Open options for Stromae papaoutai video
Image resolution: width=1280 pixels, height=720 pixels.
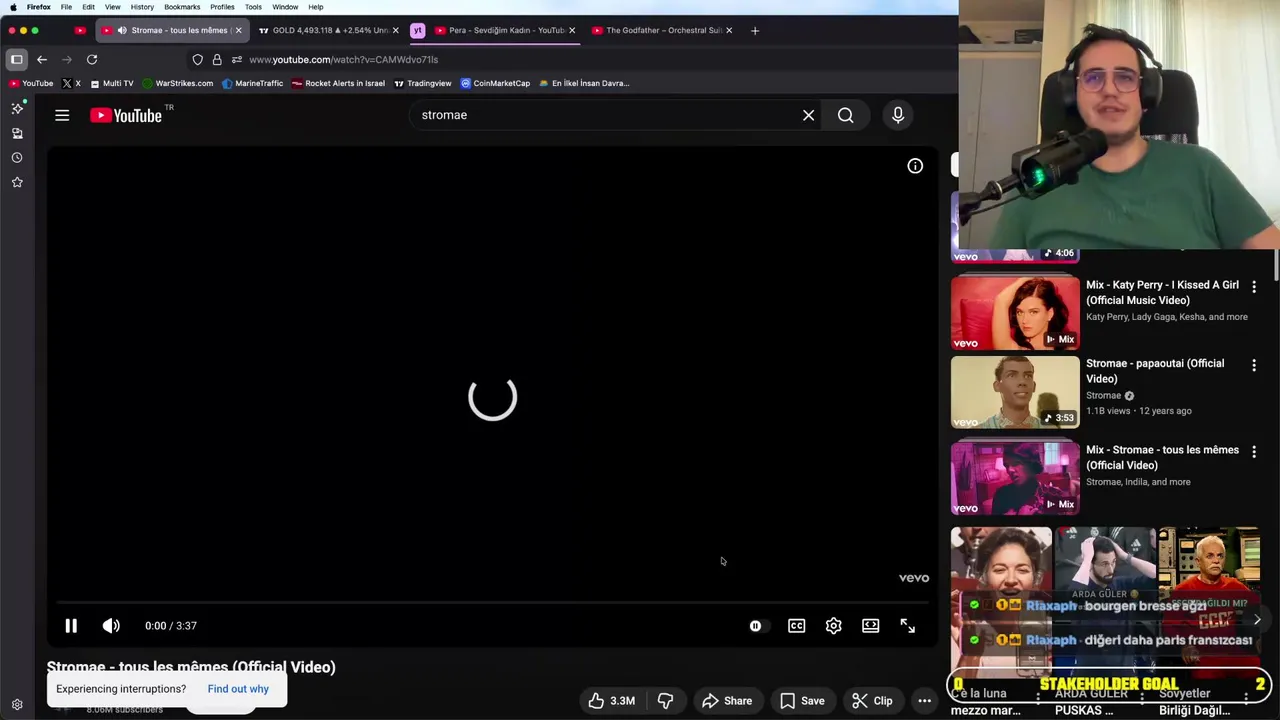coord(1254,366)
